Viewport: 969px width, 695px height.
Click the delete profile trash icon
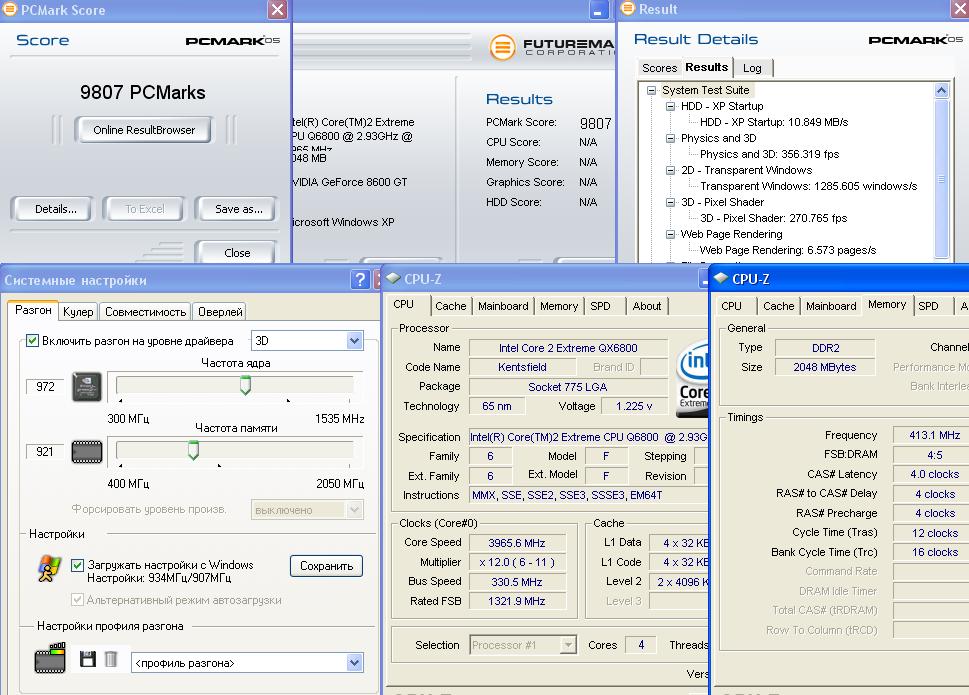111,659
